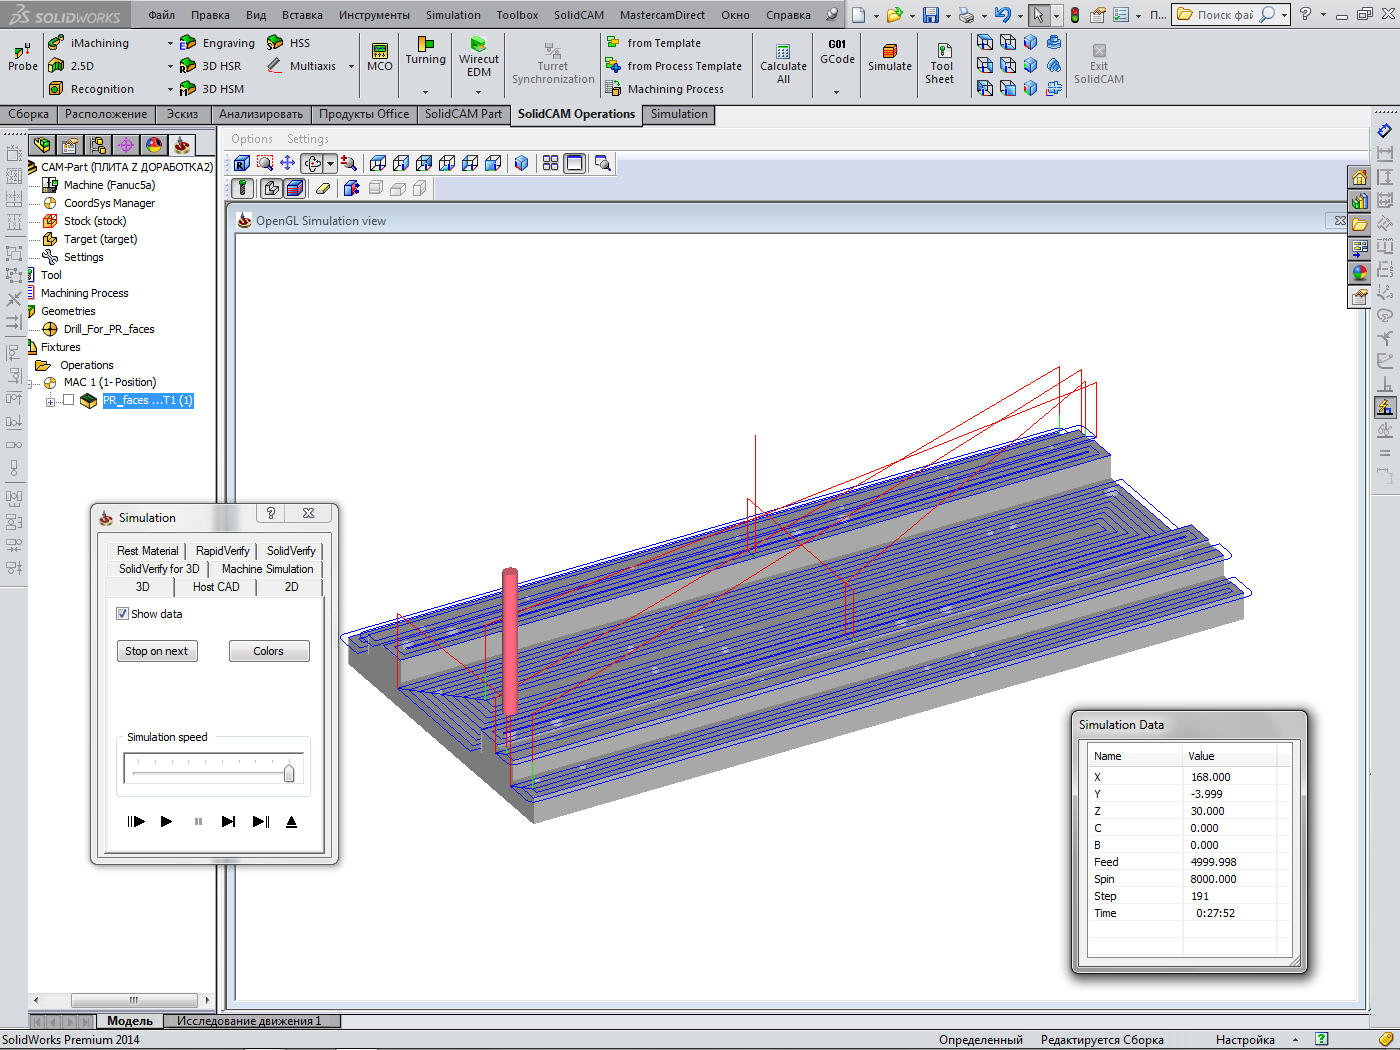This screenshot has width=1400, height=1050.
Task: Select the HSS operation
Action: 289,43
